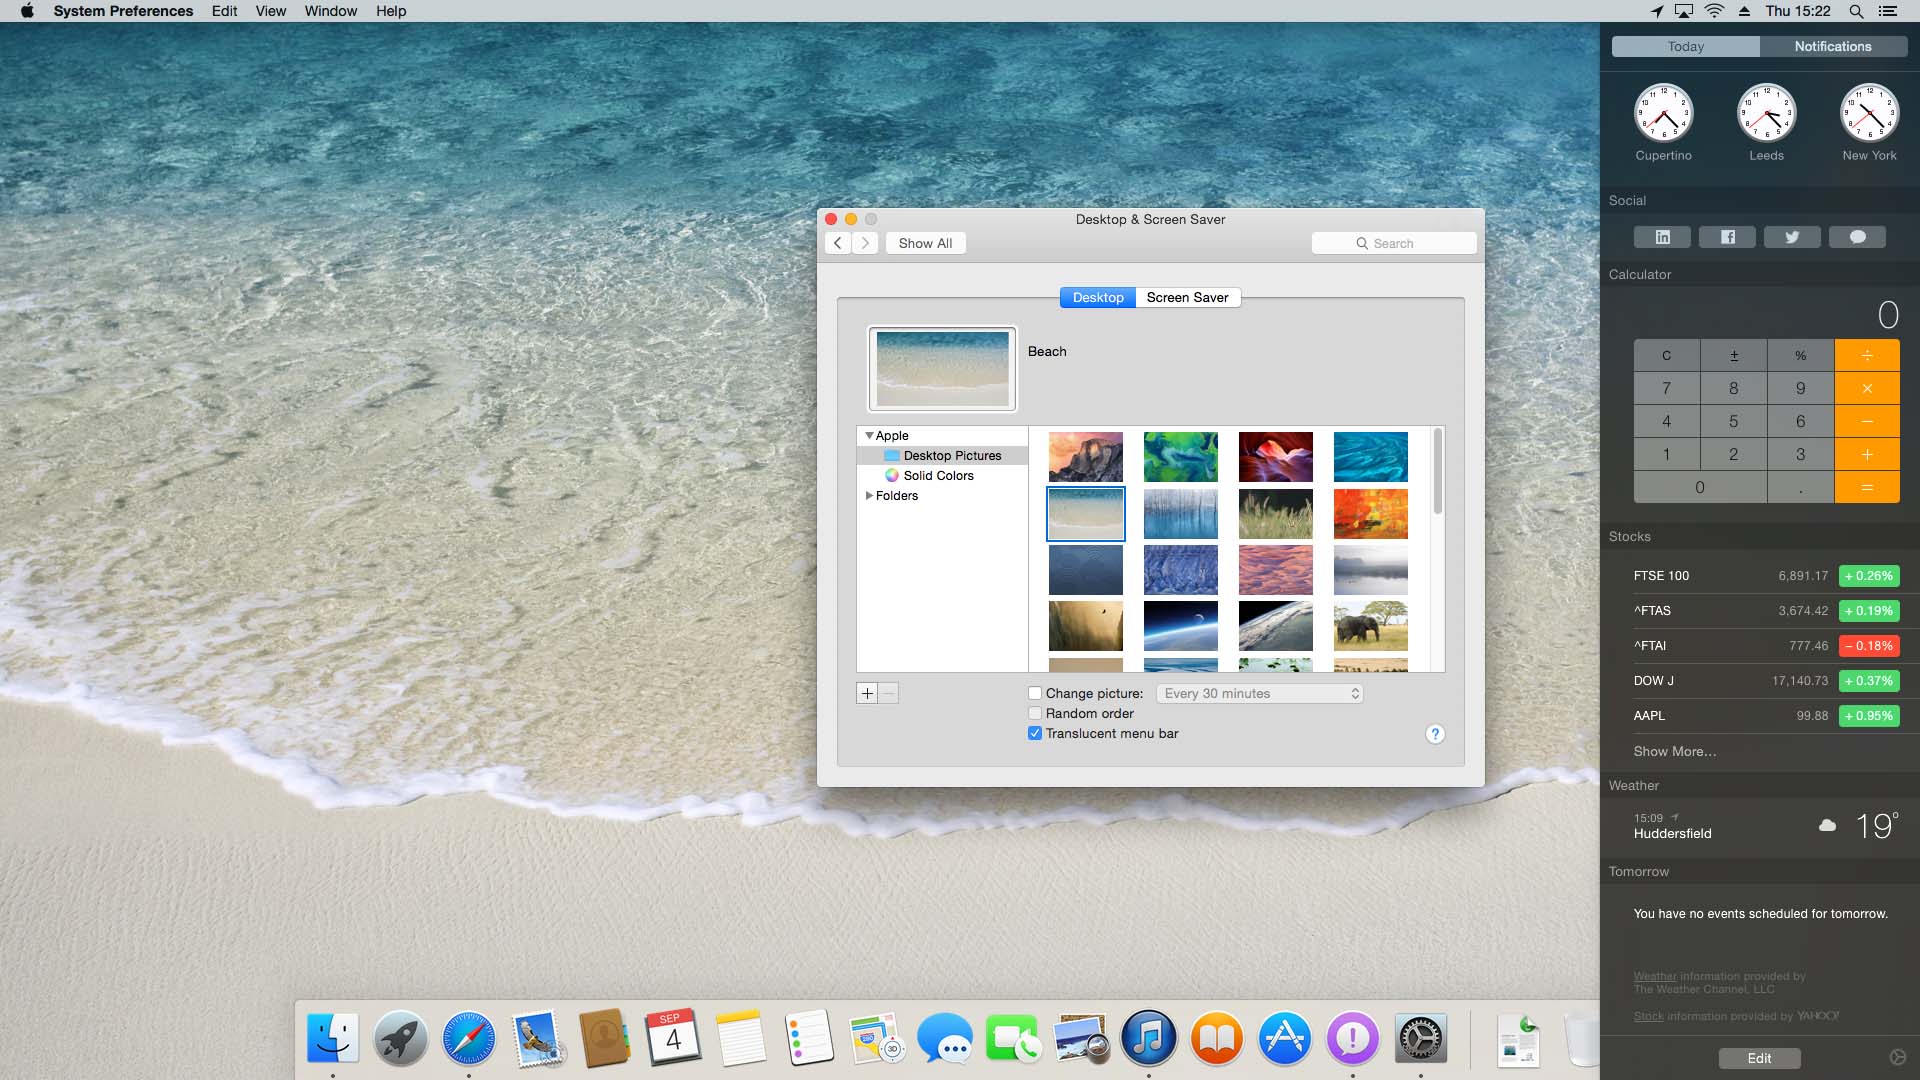Click the LinkedIn share icon in Social
Screen dimensions: 1920x1080
coord(1662,237)
